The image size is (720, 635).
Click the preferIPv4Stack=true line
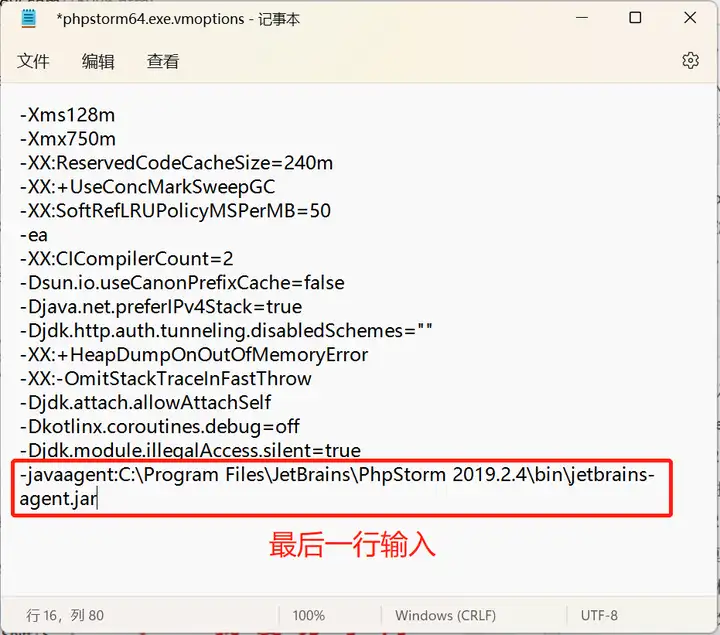tap(161, 307)
